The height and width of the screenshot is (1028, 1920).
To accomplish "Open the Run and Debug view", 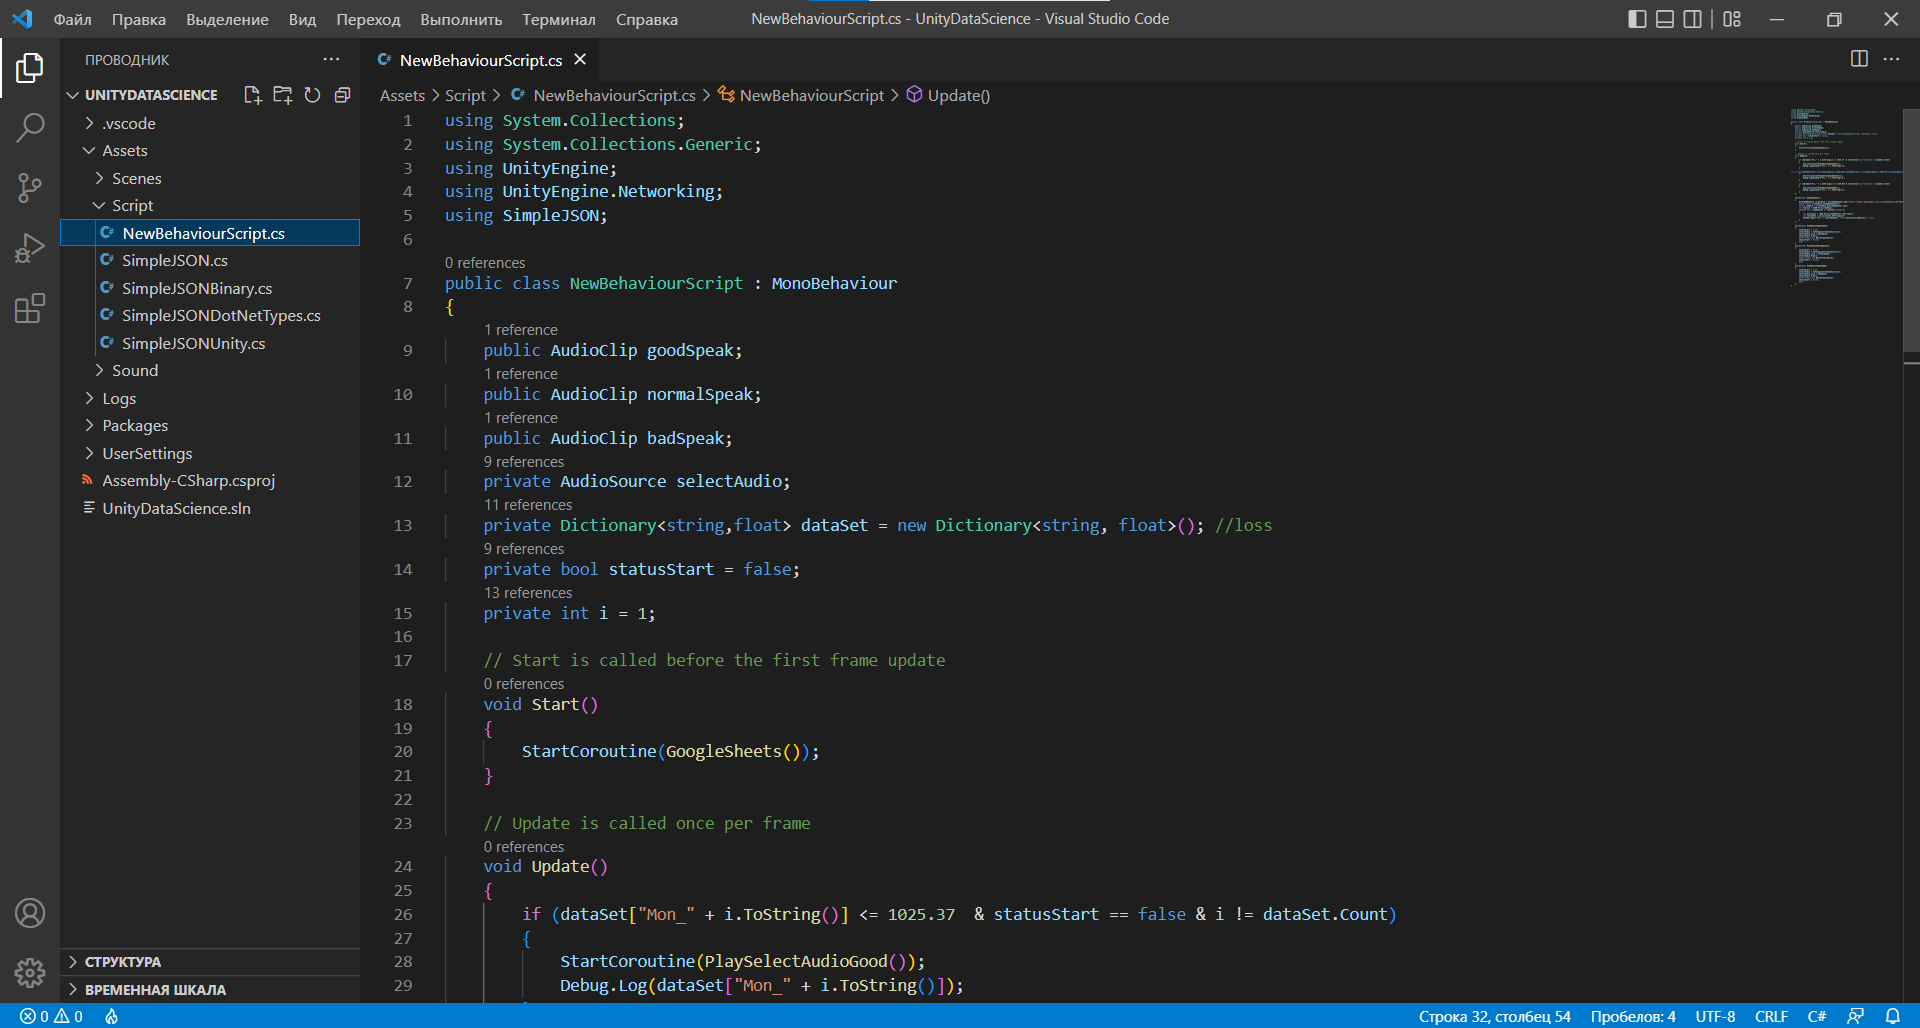I will click(x=30, y=248).
